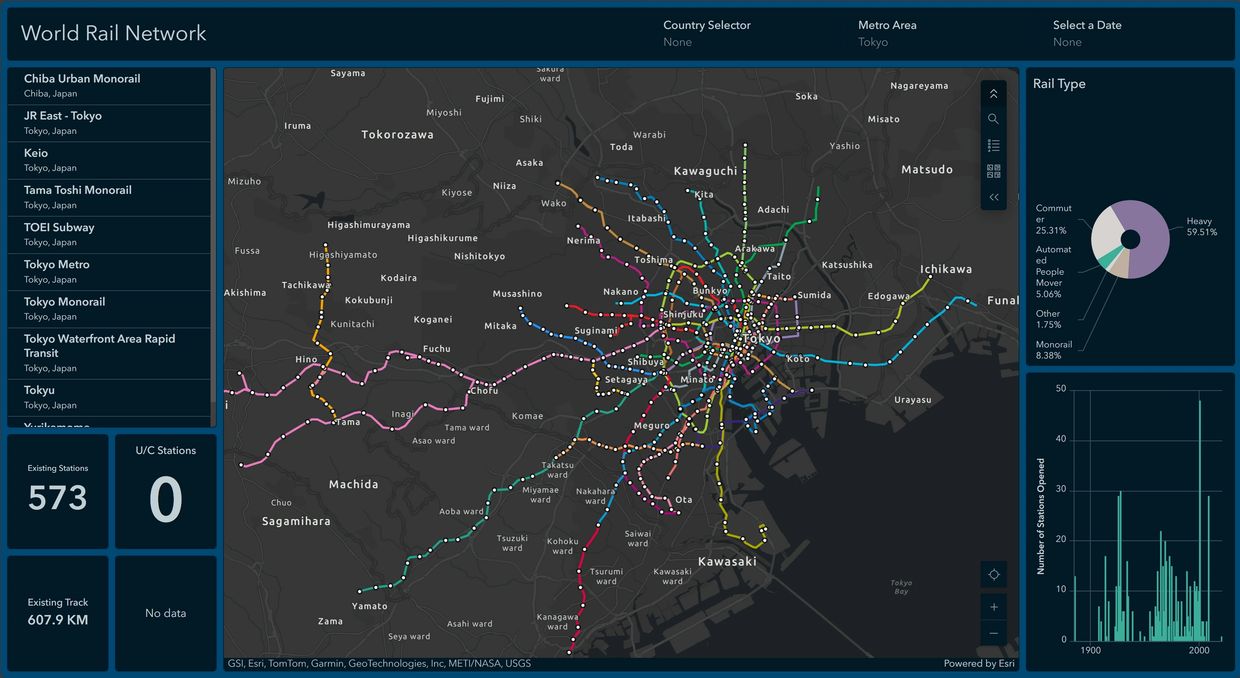Click the Commuter slice of the pie chart
Image resolution: width=1240 pixels, height=678 pixels.
(x=1108, y=230)
